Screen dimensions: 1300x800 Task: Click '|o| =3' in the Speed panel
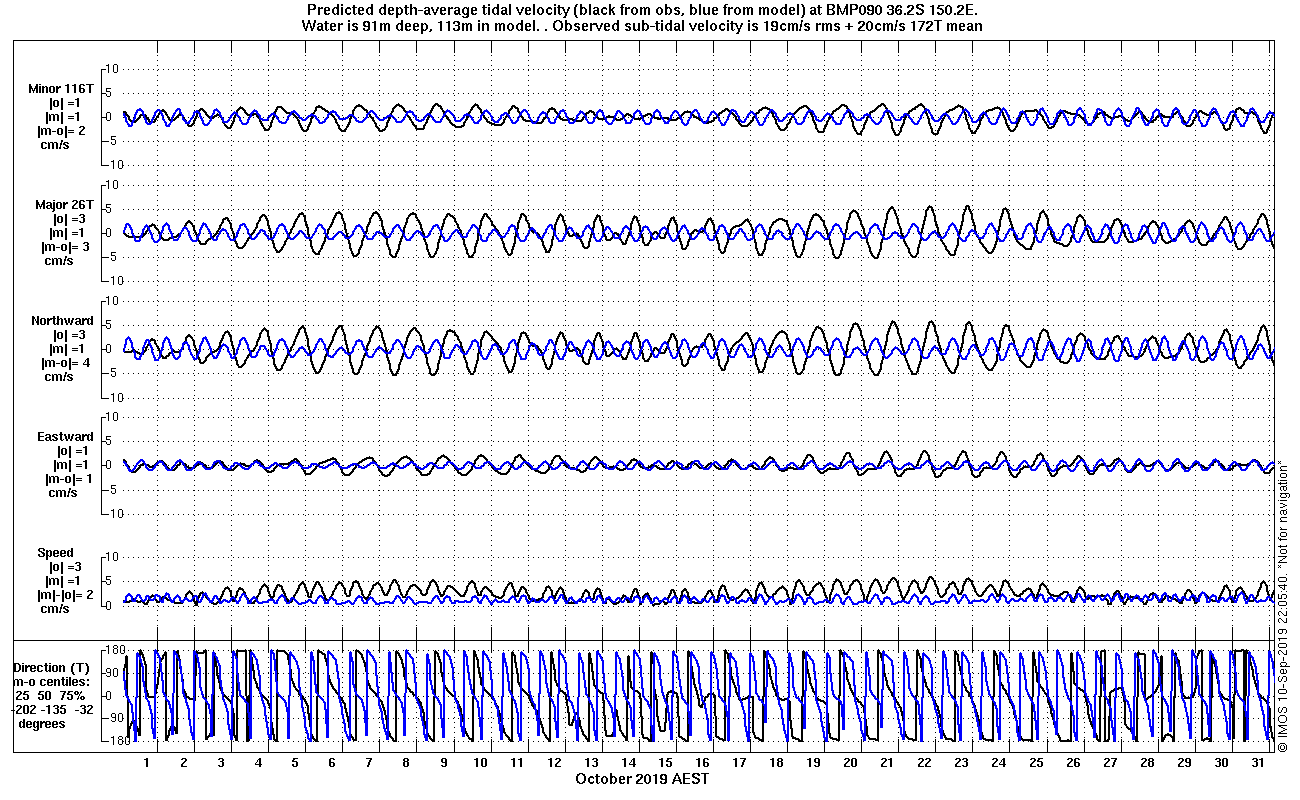pos(64,567)
